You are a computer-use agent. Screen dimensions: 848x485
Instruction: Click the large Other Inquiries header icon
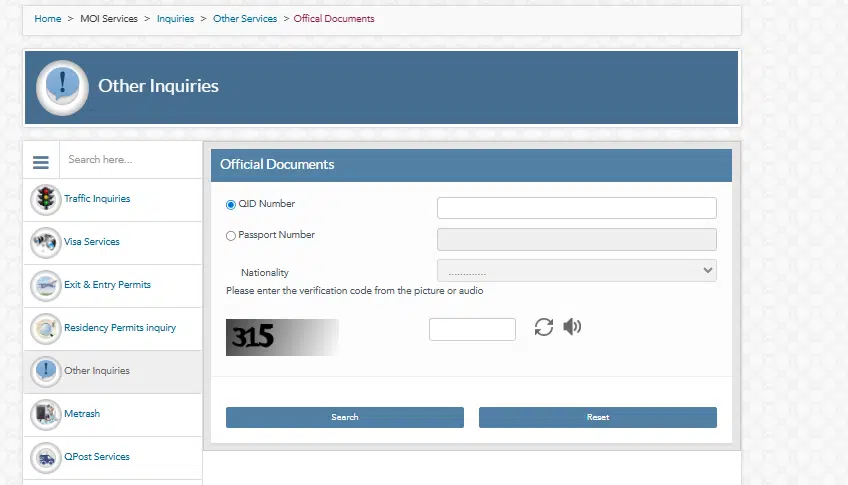click(x=62, y=88)
